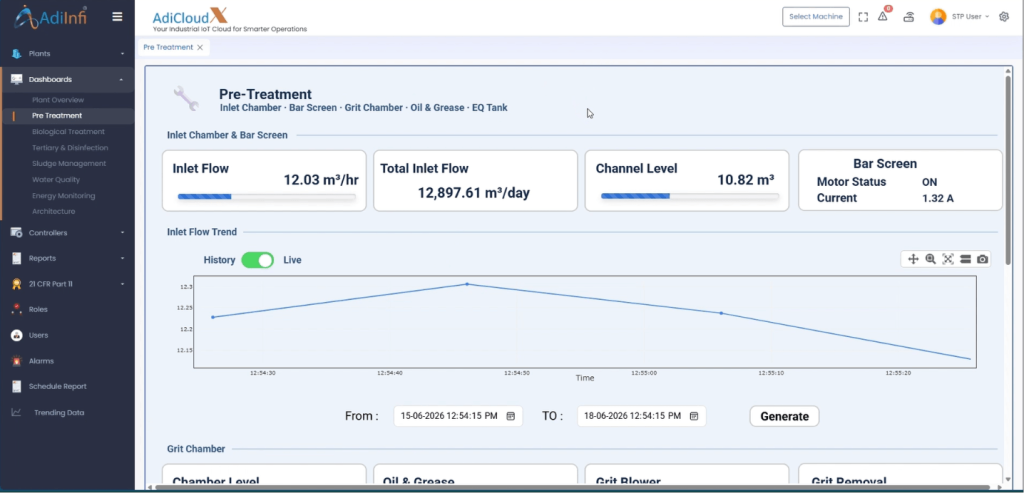
Task: Click the Trending Data chart icon
Action: (17, 413)
